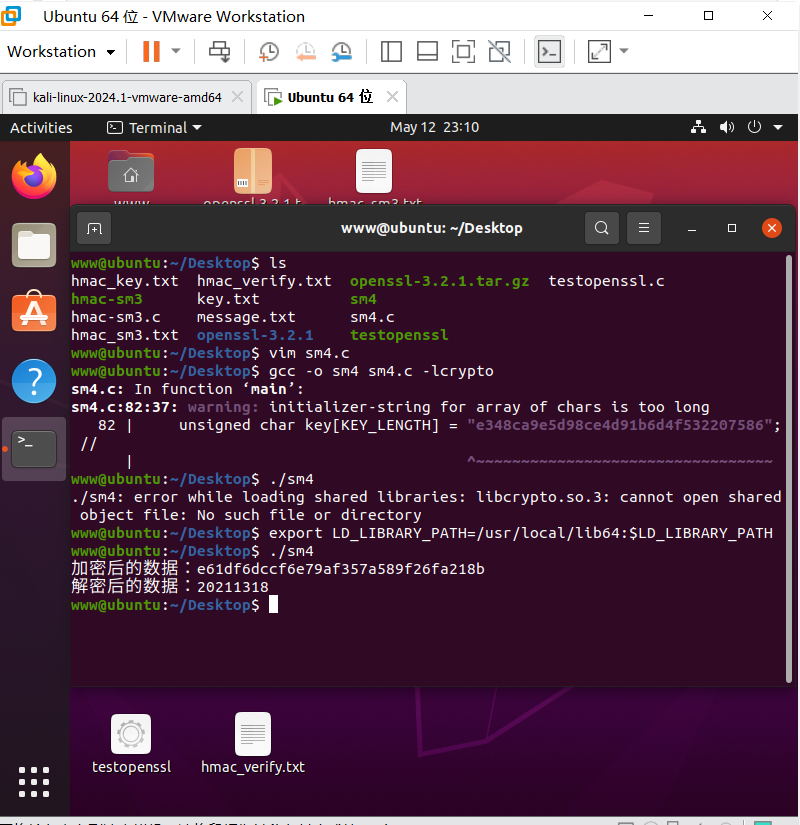
Task: Click the terminal vertical scrollbar
Action: [788, 468]
